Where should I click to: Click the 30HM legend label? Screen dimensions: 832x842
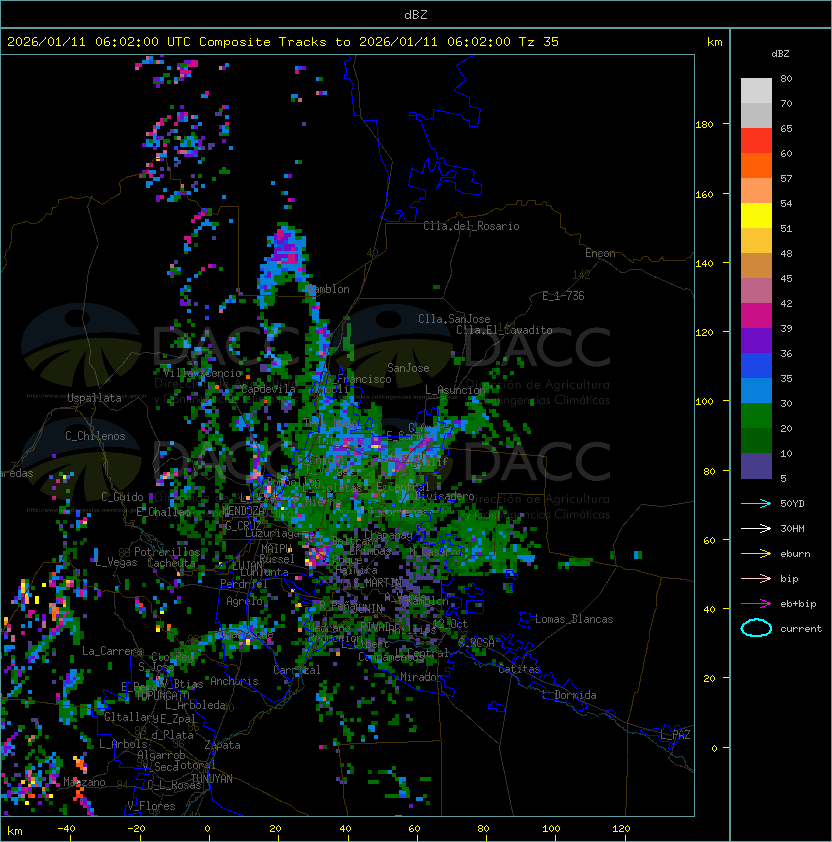point(792,528)
